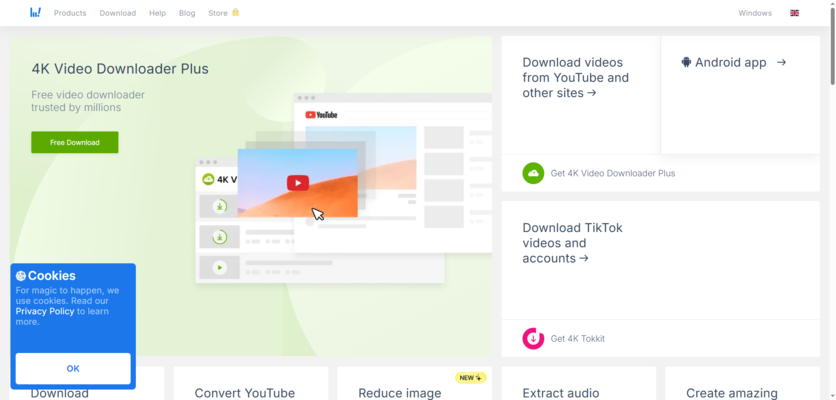The height and width of the screenshot is (400, 836).
Task: Open Download videos from YouTube link
Action: click(x=576, y=78)
